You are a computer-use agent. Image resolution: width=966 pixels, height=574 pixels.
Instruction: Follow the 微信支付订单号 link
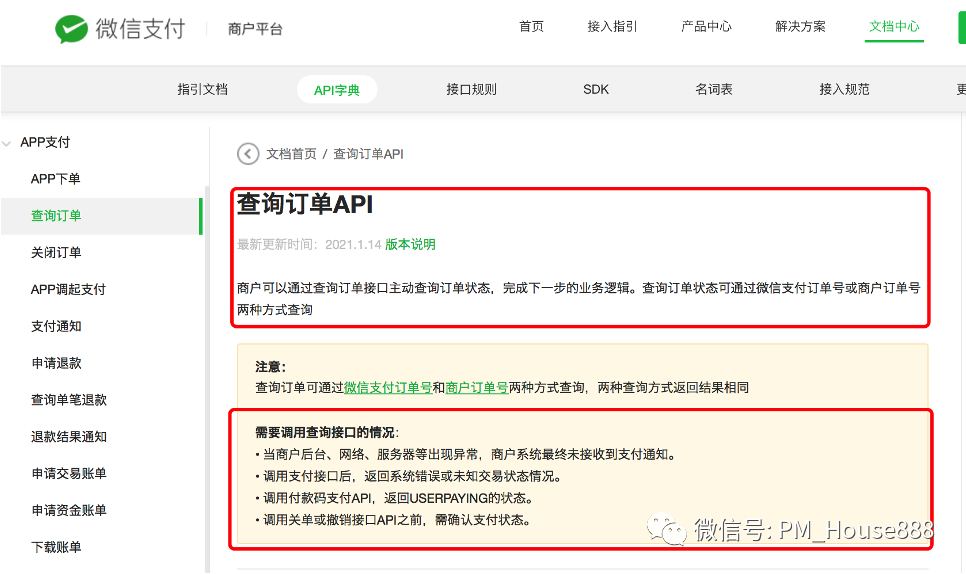coord(388,387)
